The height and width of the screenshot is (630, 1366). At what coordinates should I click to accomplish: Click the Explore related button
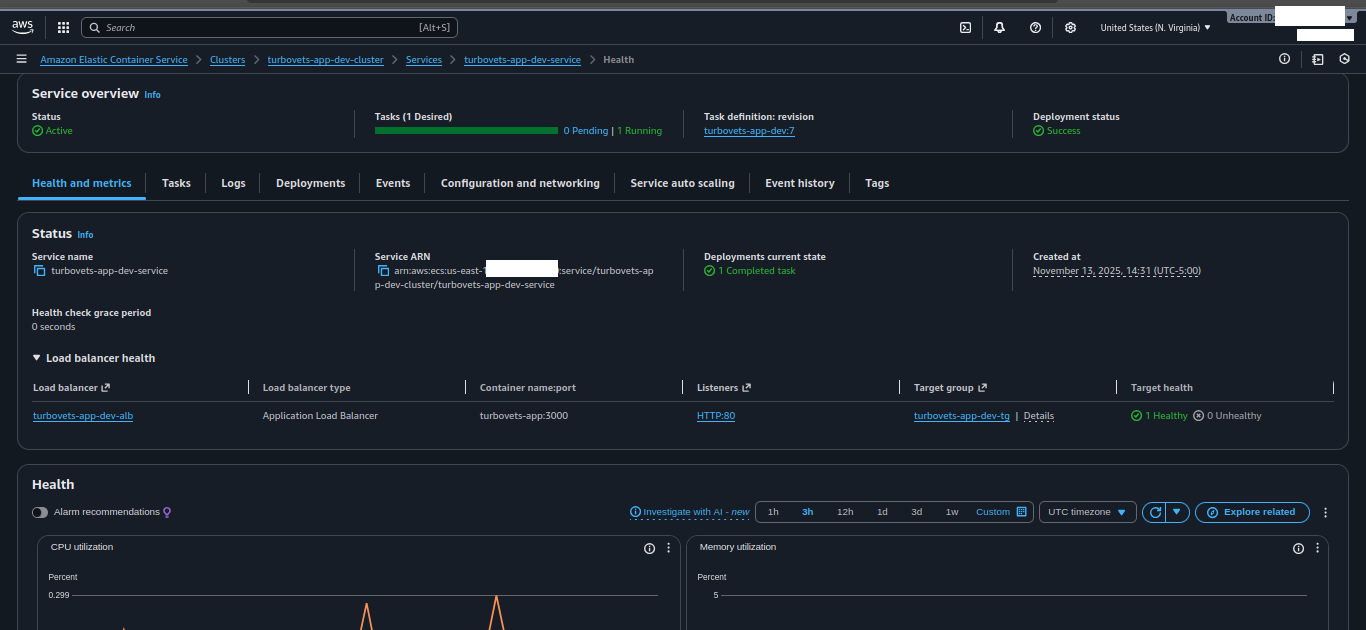pos(1252,512)
